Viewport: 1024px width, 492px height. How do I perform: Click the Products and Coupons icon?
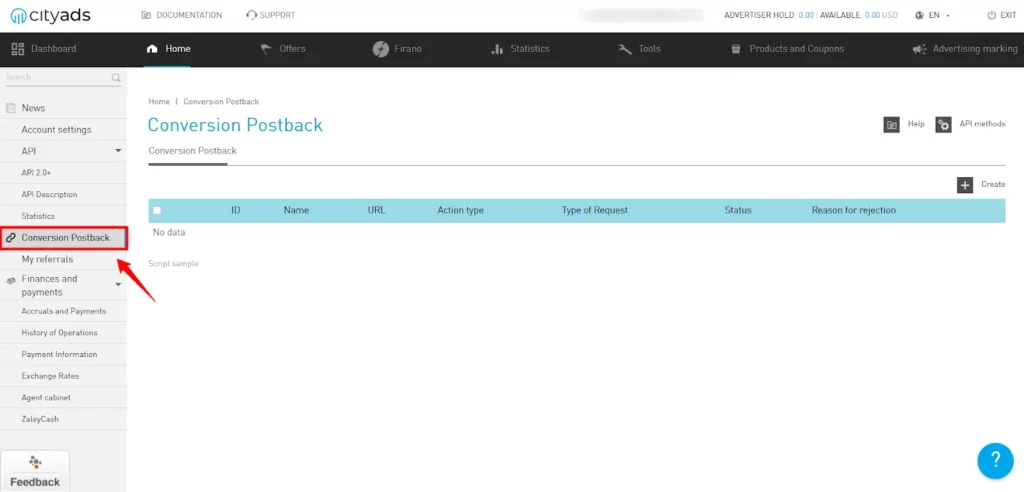coord(736,49)
